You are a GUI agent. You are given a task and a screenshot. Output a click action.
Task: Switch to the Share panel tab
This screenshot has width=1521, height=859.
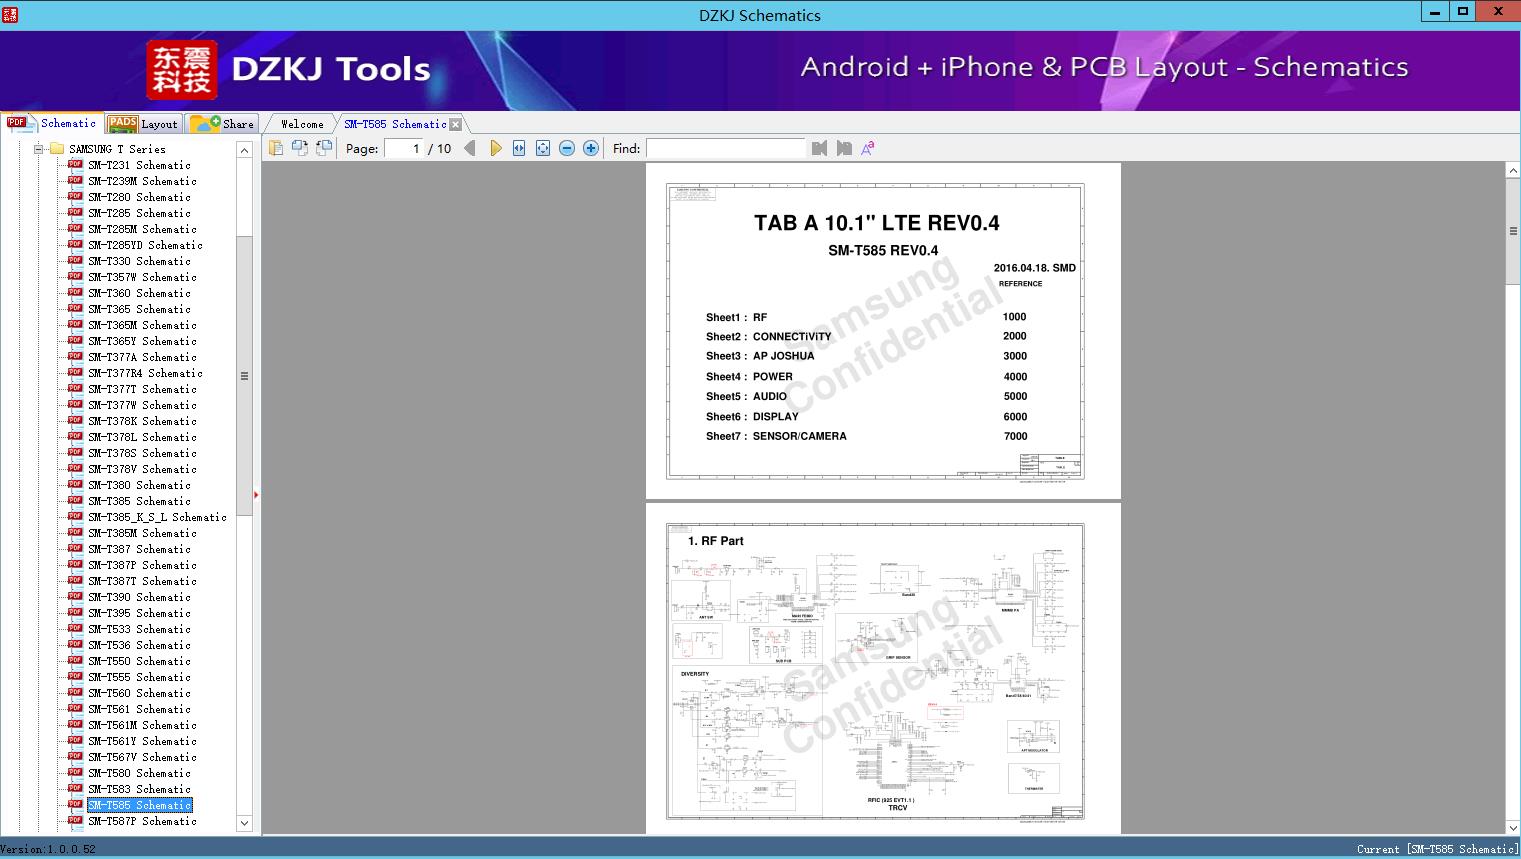point(222,124)
